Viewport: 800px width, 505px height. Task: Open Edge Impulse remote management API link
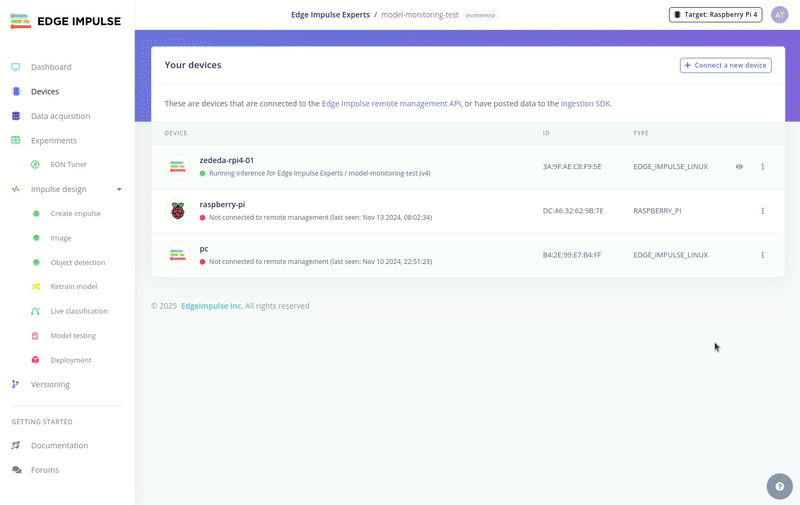pos(391,104)
